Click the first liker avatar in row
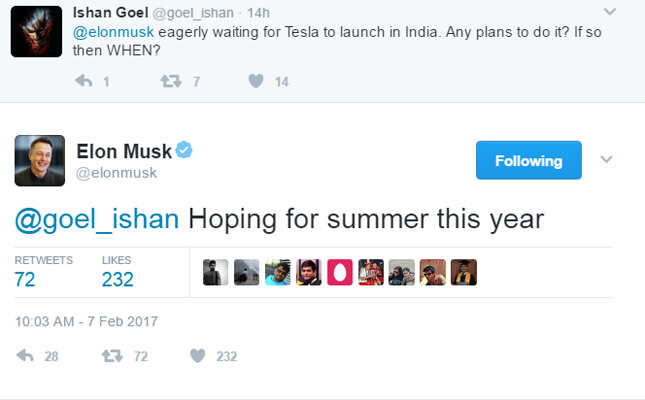645x400 pixels. coord(215,272)
